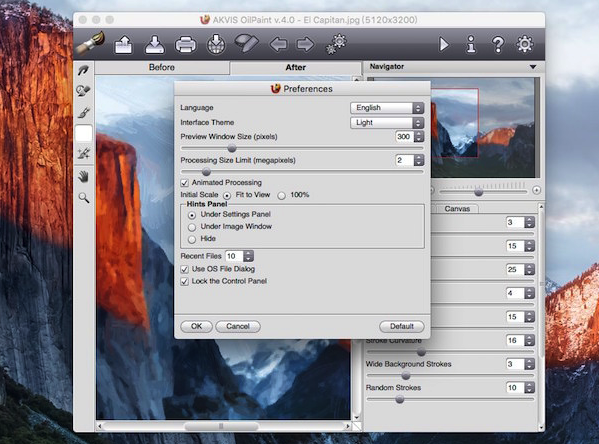The height and width of the screenshot is (444, 599).
Task: Collapse the Navigator panel arrow
Action: tap(533, 67)
